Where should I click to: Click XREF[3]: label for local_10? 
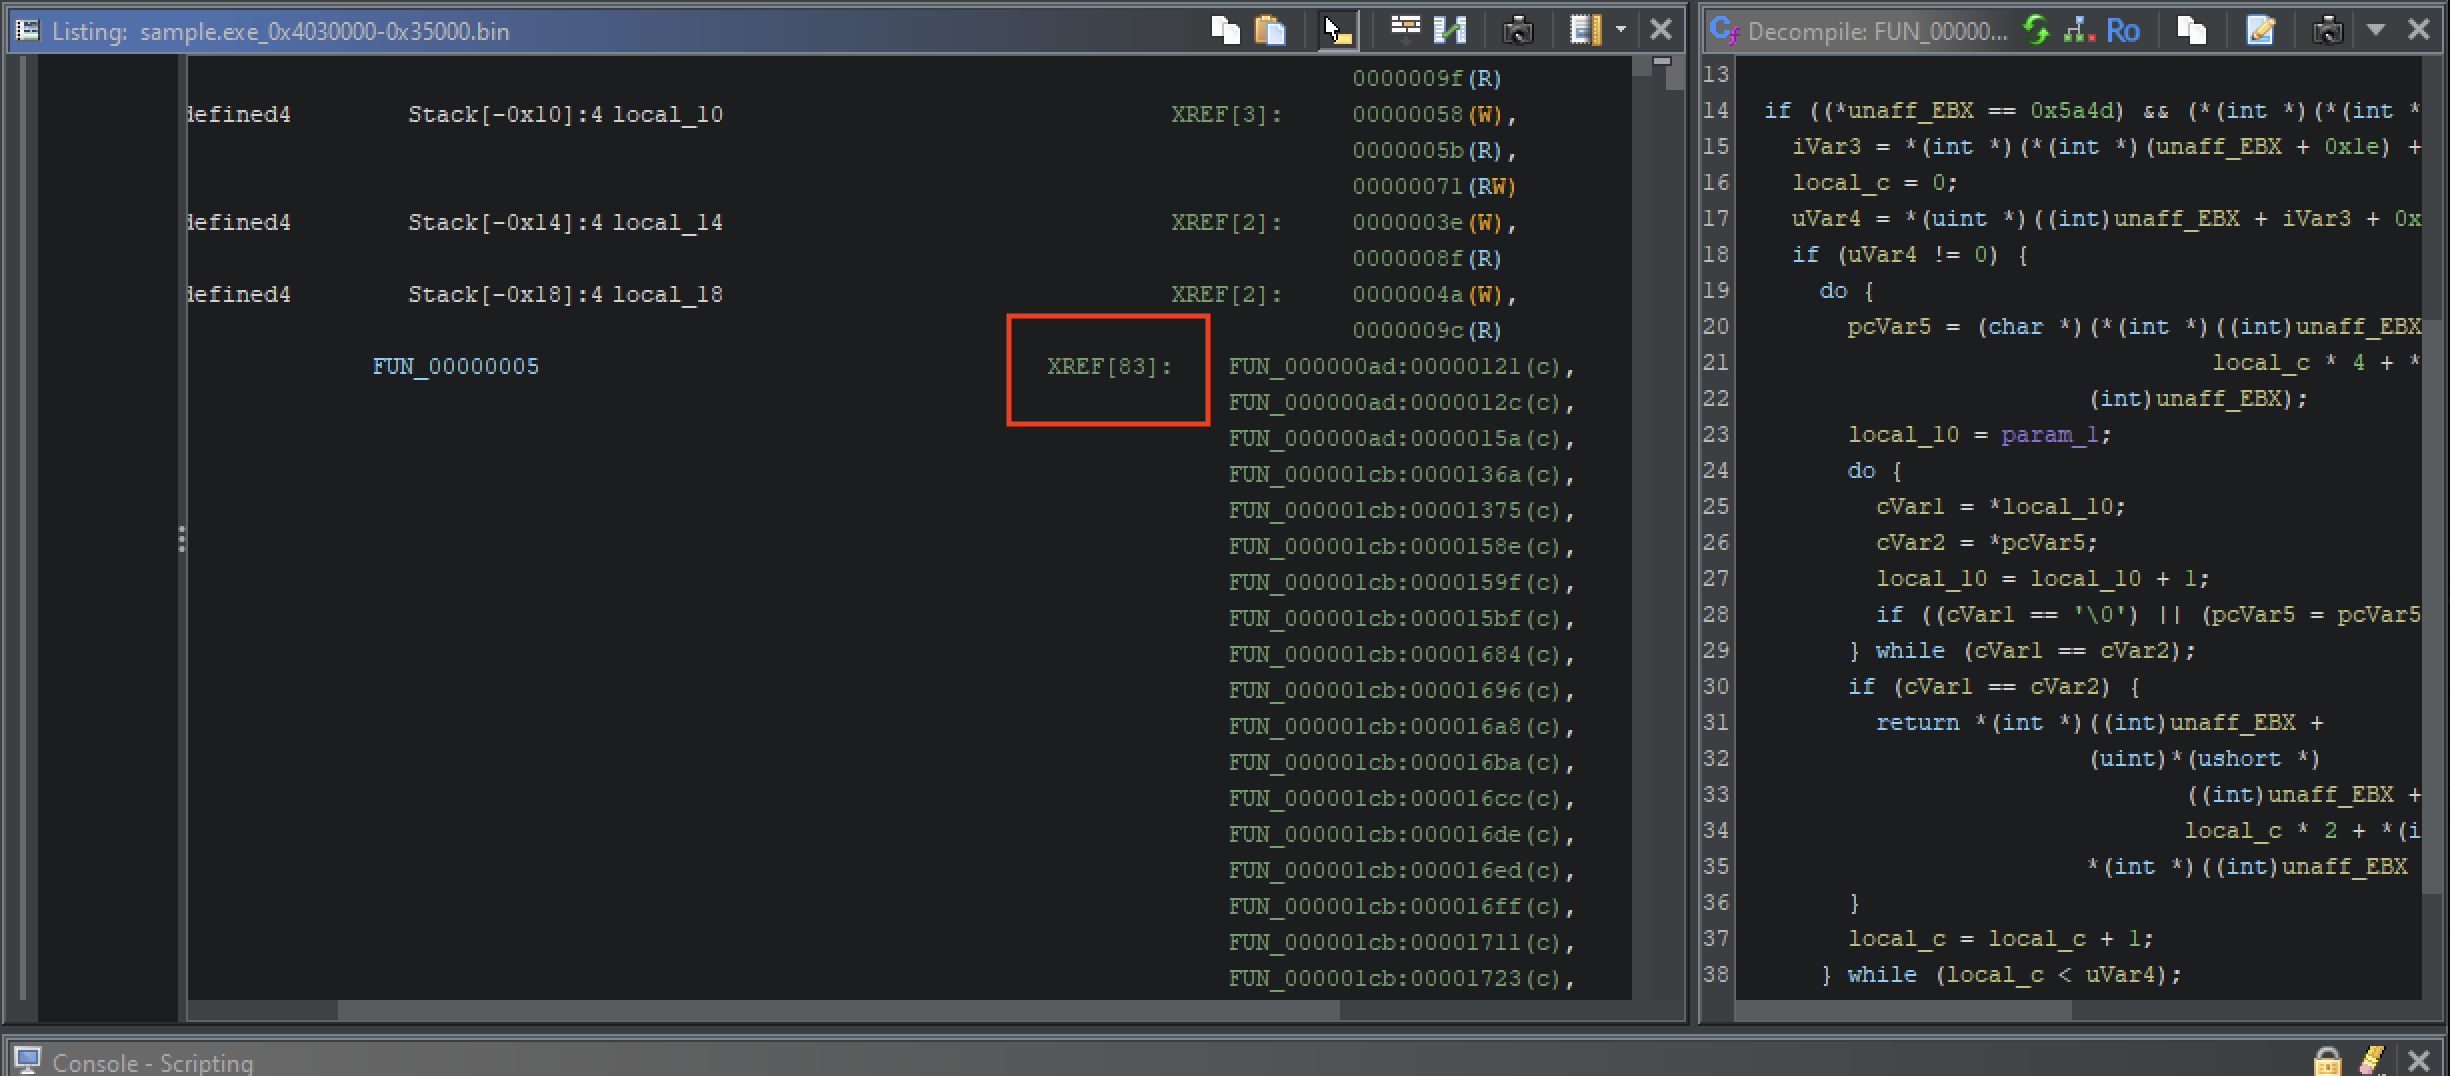pos(1226,115)
